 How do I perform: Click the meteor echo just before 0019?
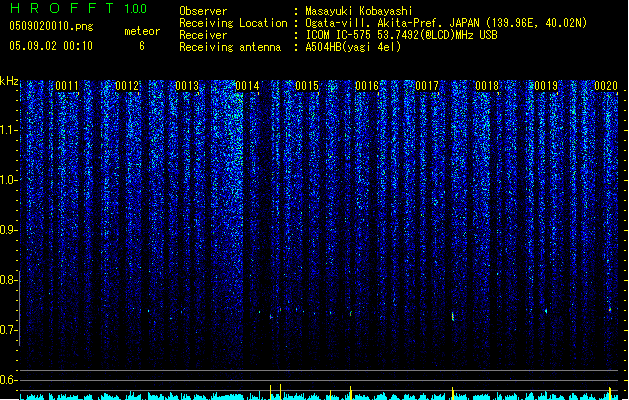[546, 311]
